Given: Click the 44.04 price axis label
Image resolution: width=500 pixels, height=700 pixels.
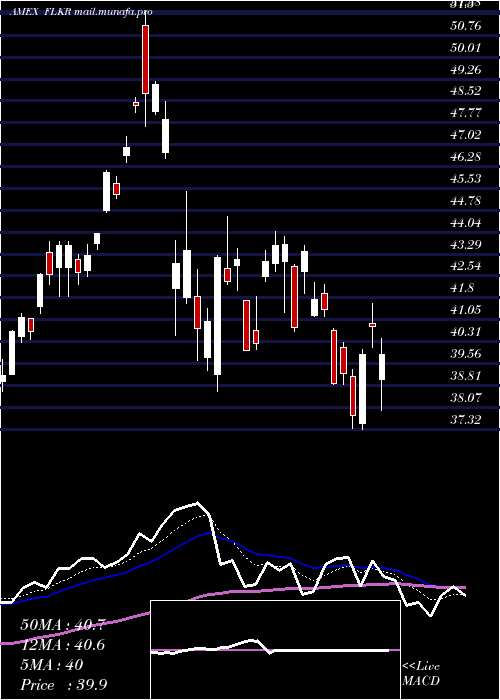Looking at the screenshot, I should tap(466, 222).
